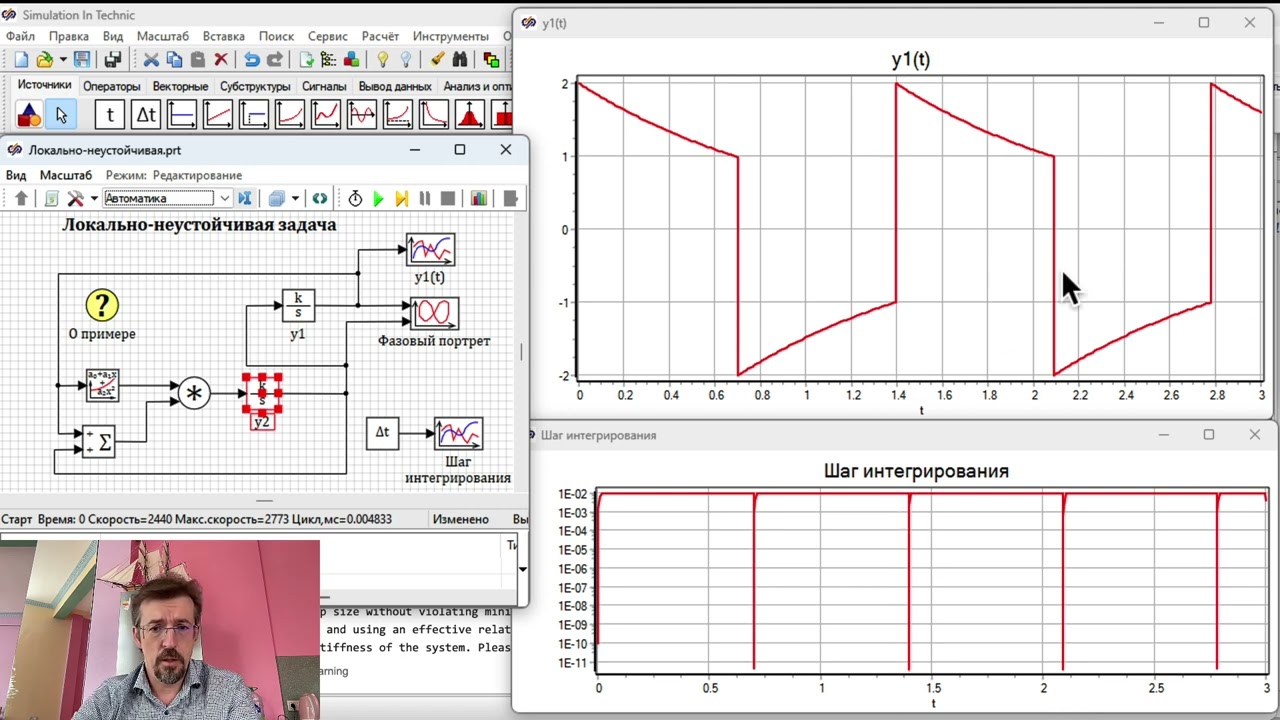This screenshot has height=720, width=1280.
Task: Click the script page icon in project toolbar
Action: (52, 198)
